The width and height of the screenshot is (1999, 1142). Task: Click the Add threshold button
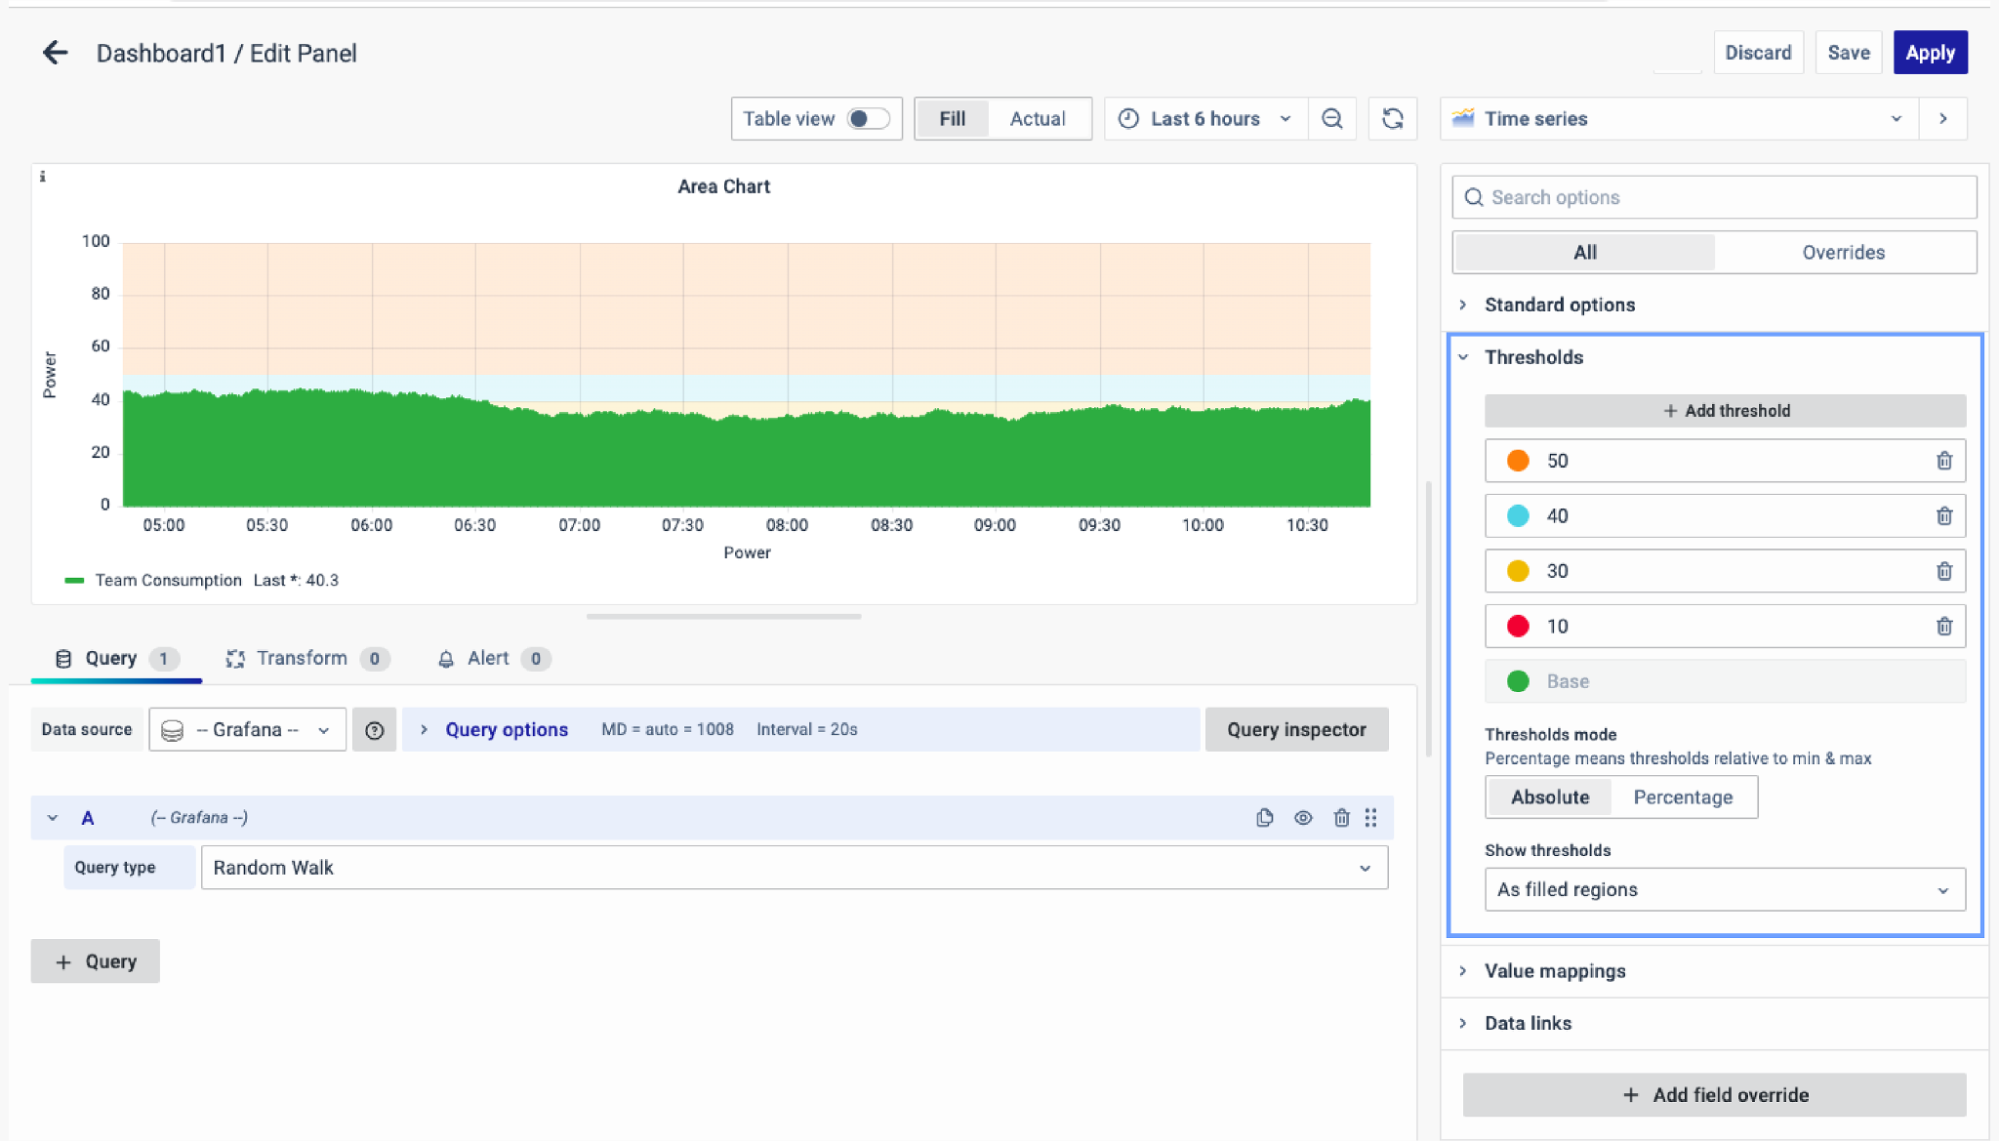1724,411
